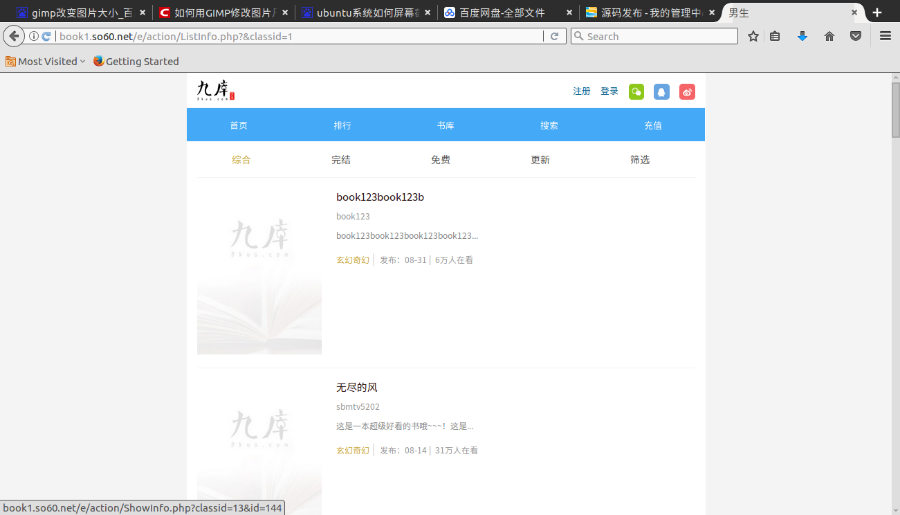Click the WeChat login icon
The image size is (900, 515).
point(636,92)
